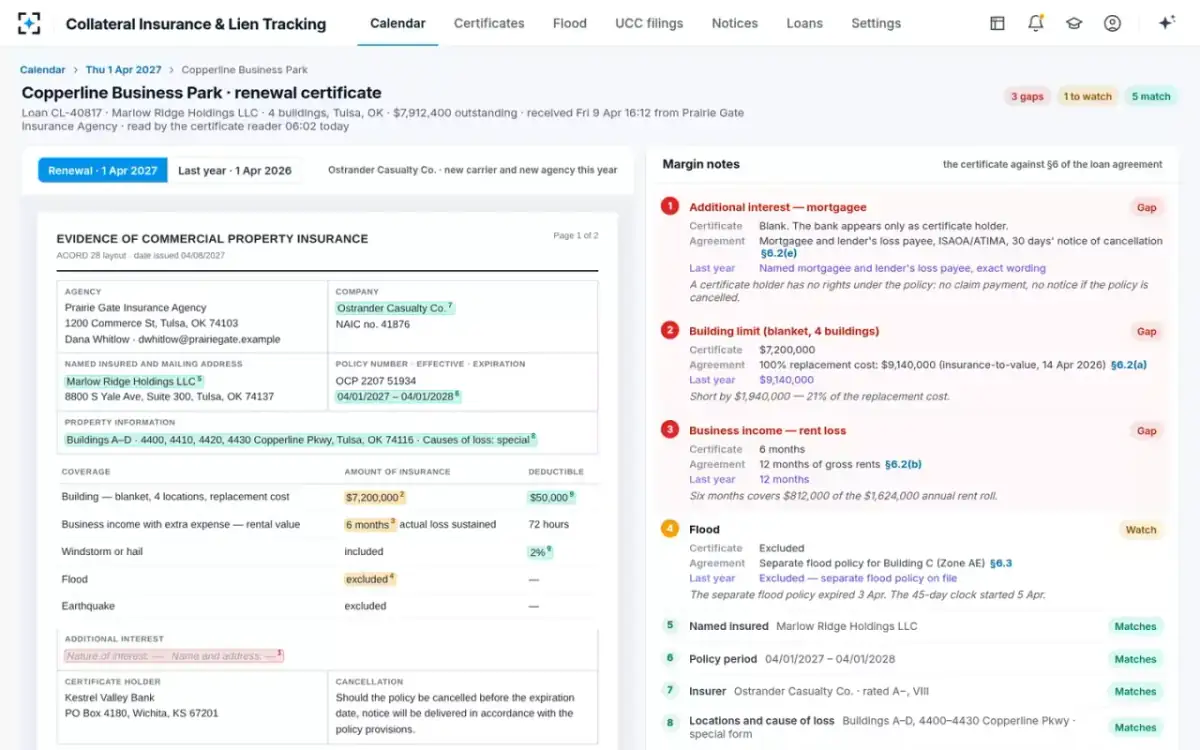
Task: Filter by the 3 gaps badge
Action: click(1027, 97)
